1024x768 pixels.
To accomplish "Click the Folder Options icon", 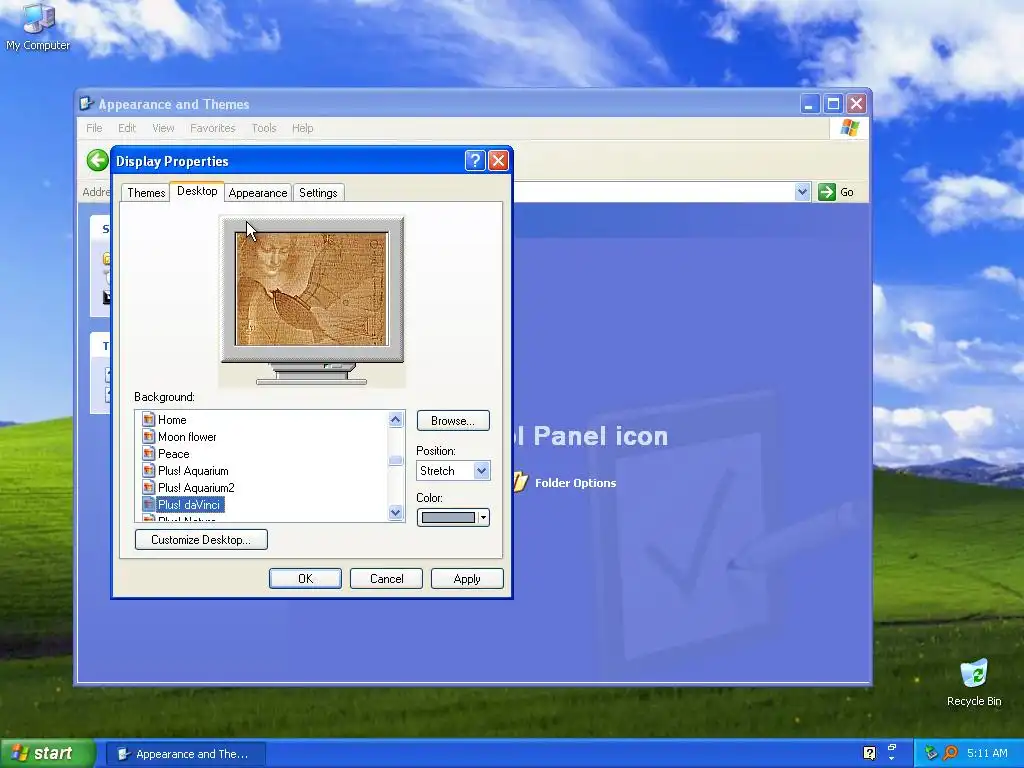I will (x=520, y=482).
